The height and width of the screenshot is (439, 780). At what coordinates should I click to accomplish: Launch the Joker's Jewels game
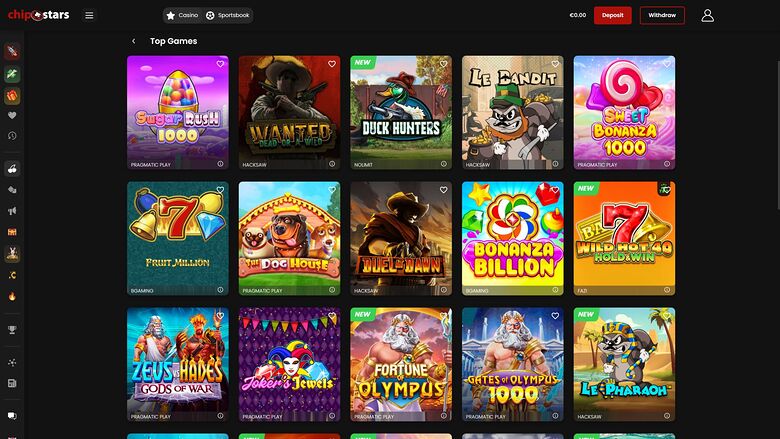tap(290, 364)
